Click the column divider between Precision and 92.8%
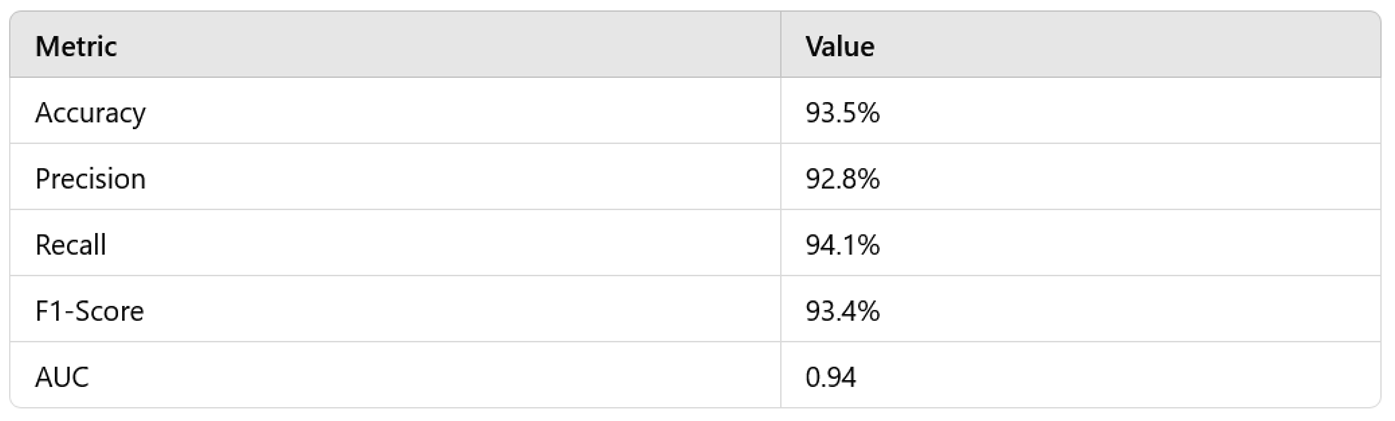This screenshot has width=1395, height=421. click(781, 179)
